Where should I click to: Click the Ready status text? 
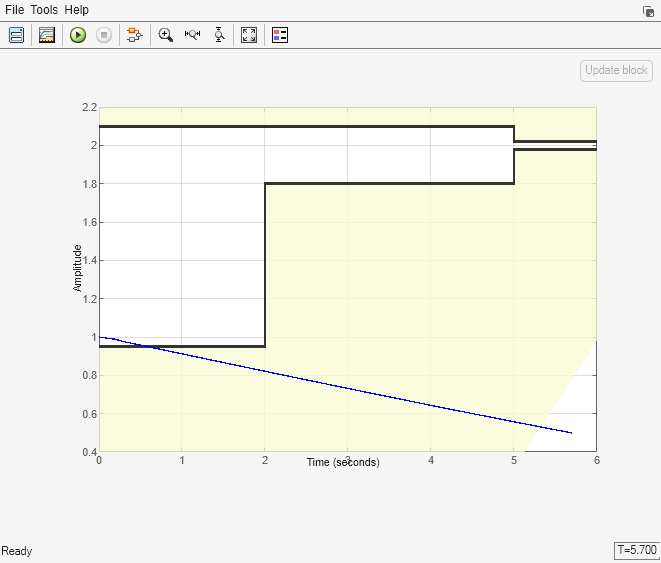pyautogui.click(x=16, y=551)
